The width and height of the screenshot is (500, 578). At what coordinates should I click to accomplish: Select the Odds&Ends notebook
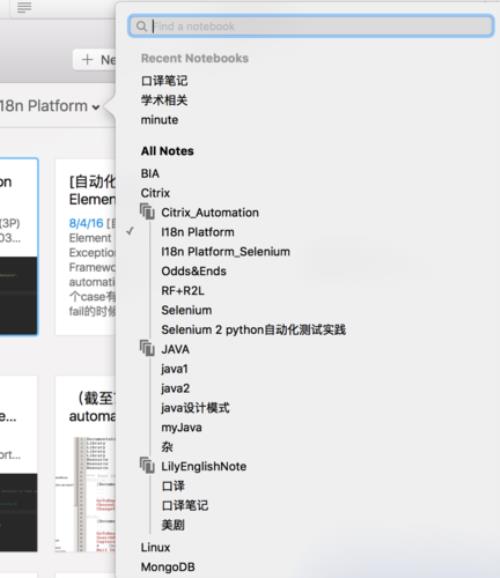[194, 271]
